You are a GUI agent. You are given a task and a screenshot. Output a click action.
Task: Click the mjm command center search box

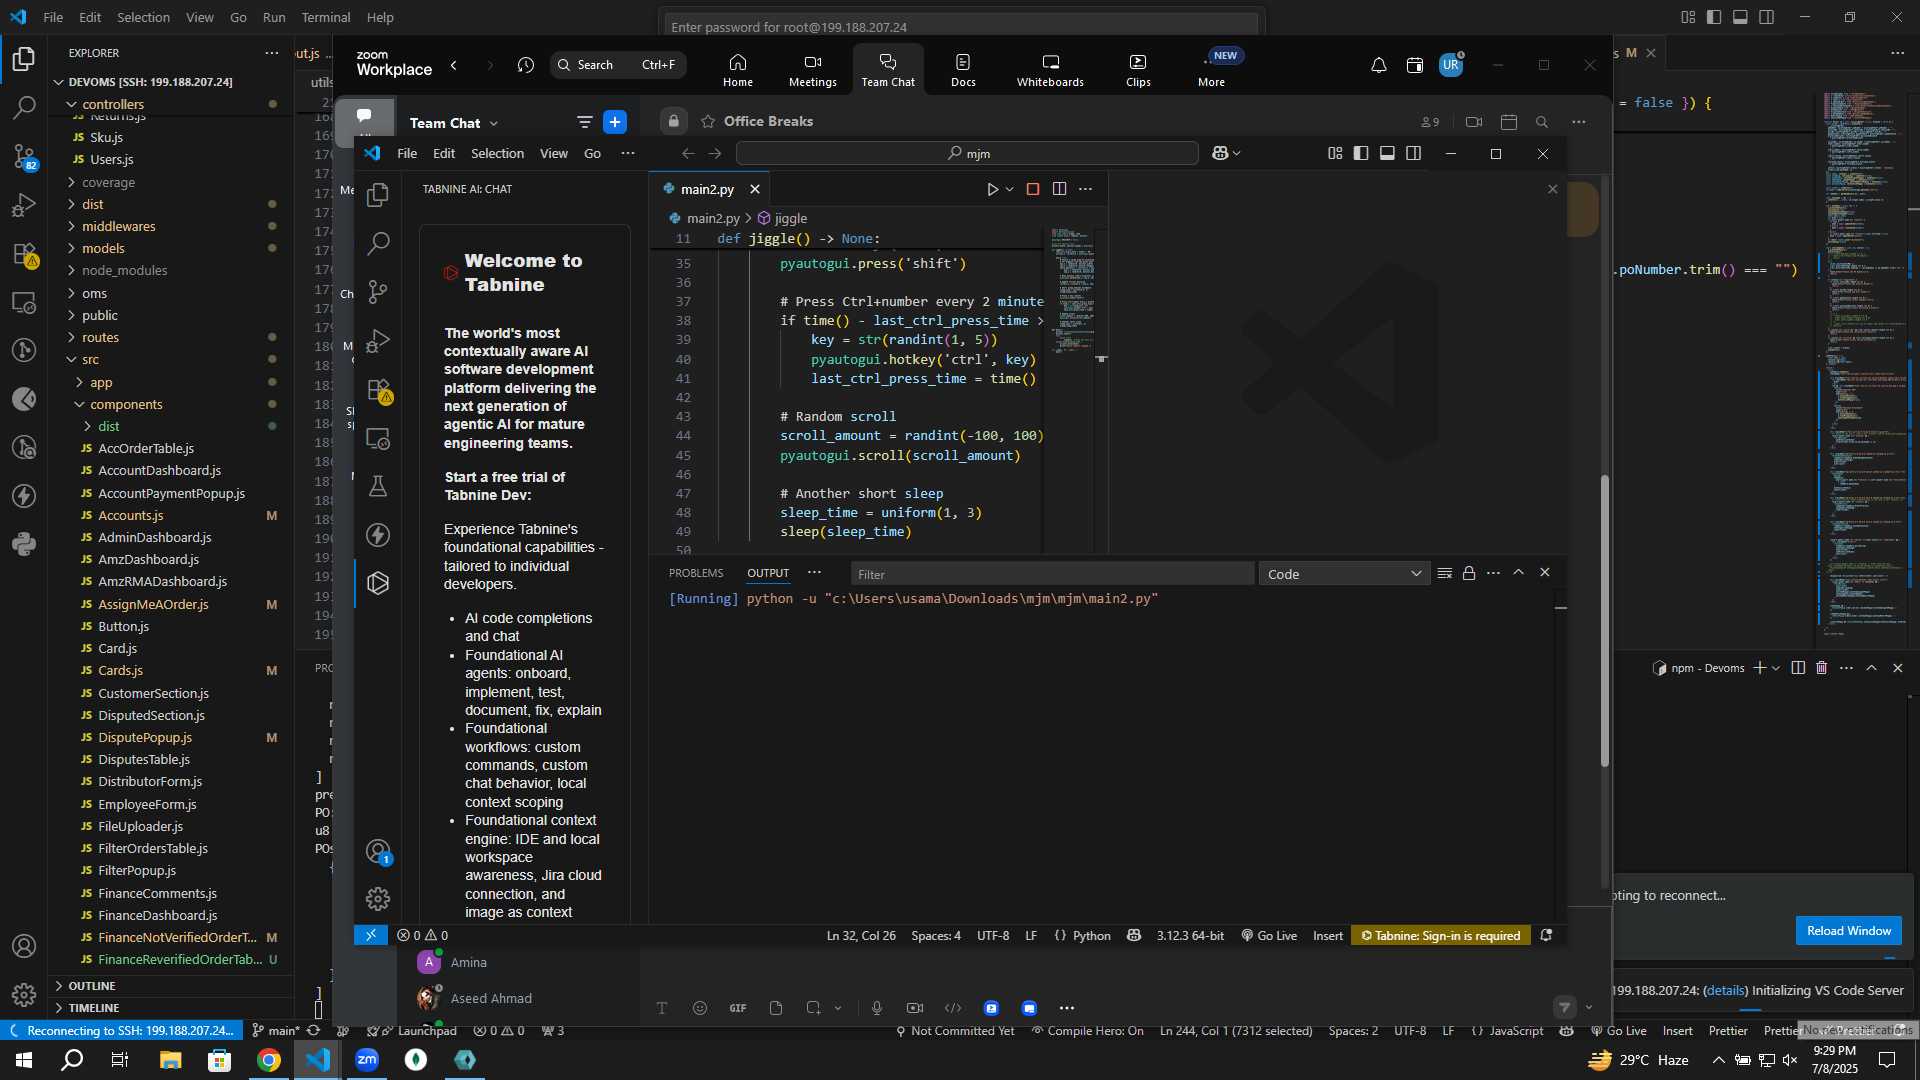(967, 153)
